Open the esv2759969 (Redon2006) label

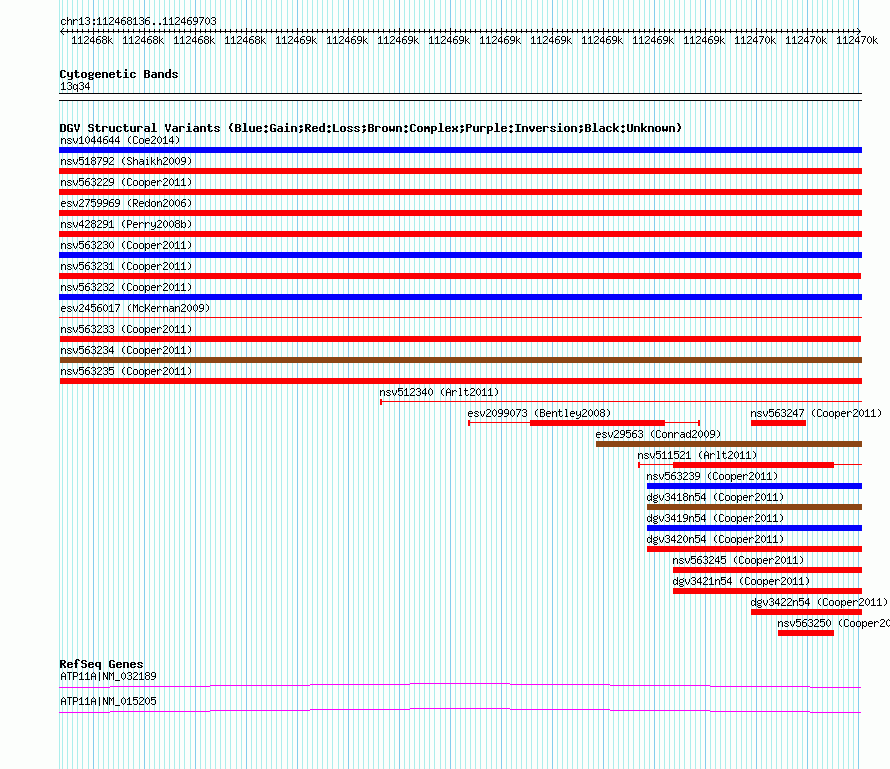126,203
